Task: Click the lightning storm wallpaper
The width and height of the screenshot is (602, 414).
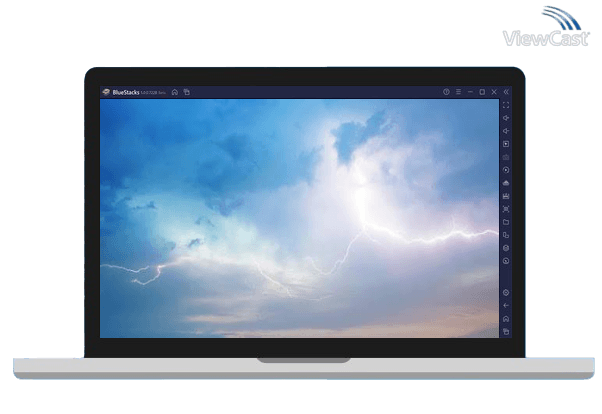Action: (298, 218)
